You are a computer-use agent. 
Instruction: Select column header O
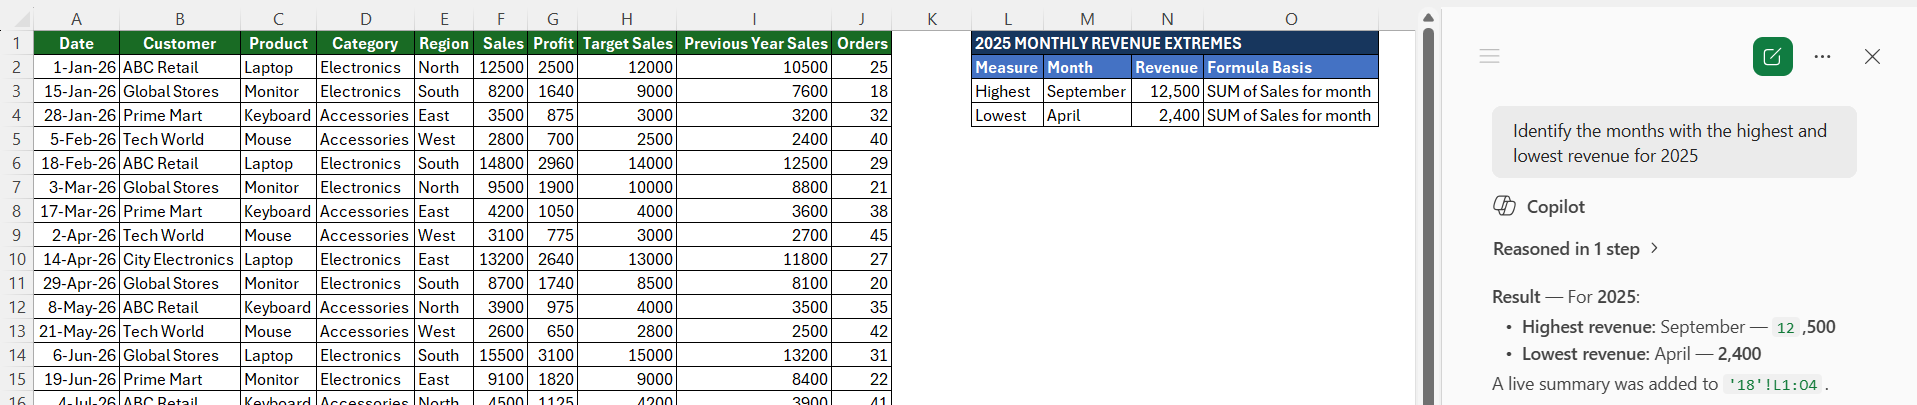point(1291,18)
